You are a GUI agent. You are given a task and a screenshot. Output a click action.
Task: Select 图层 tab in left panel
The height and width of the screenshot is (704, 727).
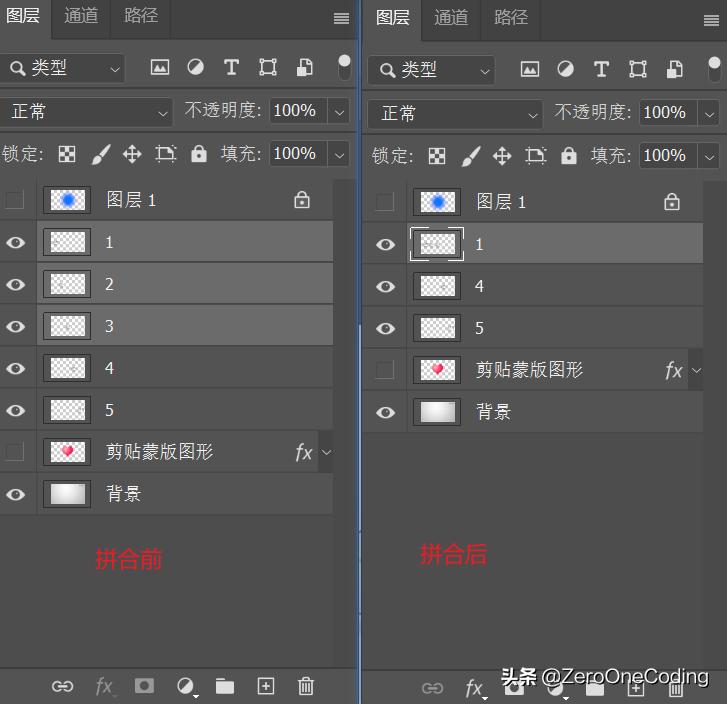tap(23, 16)
